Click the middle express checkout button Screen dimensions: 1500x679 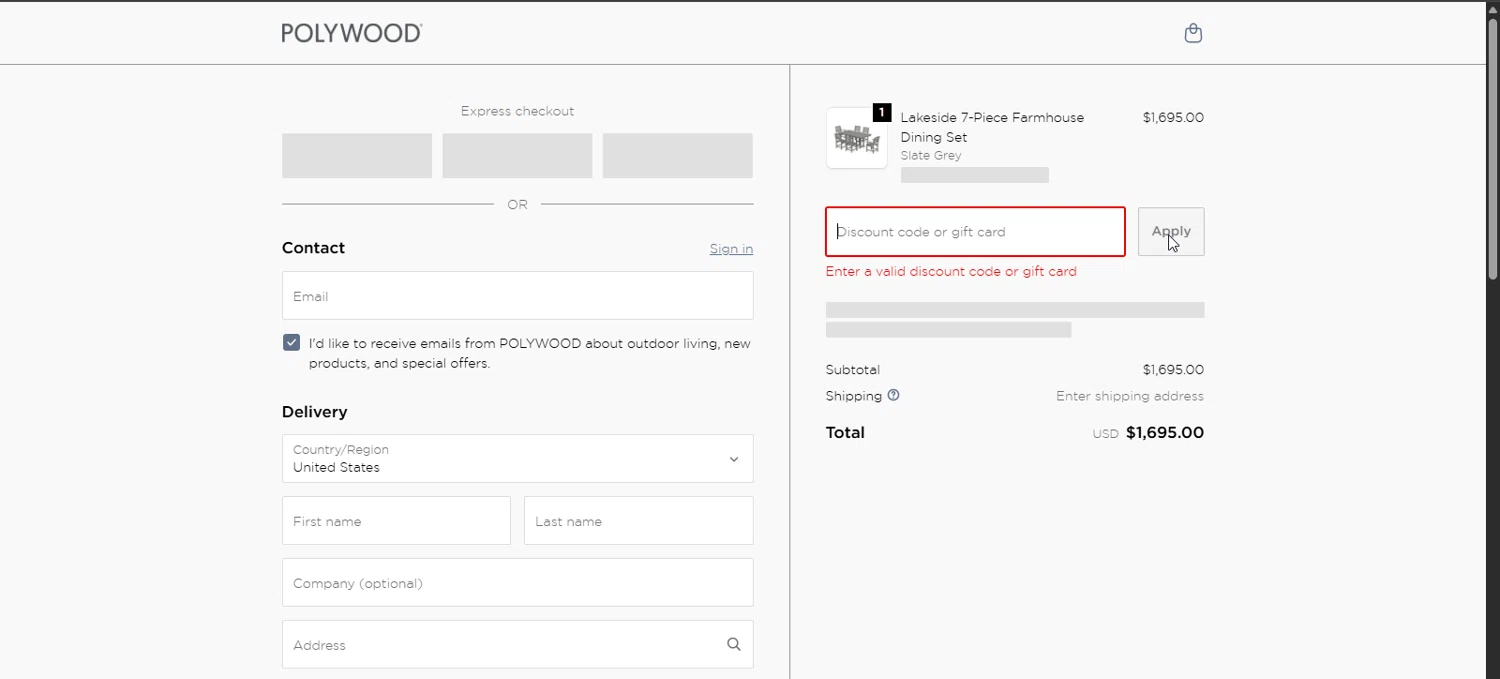click(x=517, y=156)
